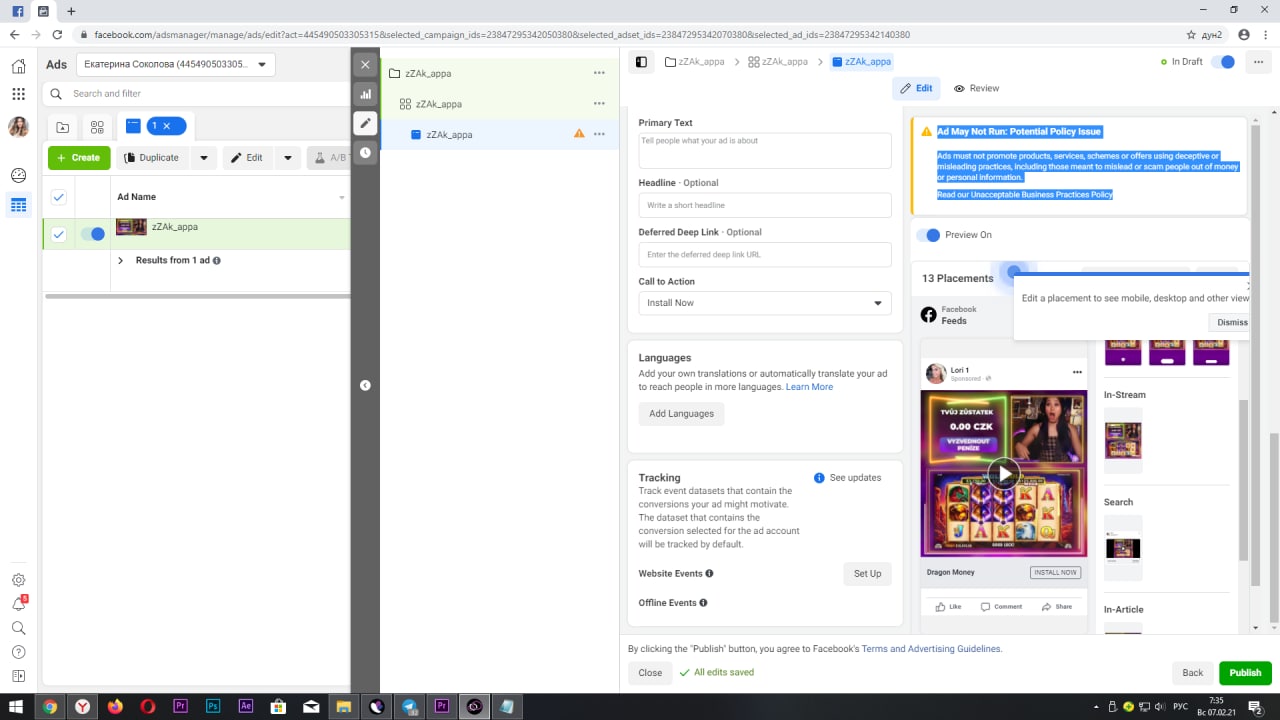Open the all tools grid menu
Screen dimensions: 1280x720
click(x=18, y=94)
